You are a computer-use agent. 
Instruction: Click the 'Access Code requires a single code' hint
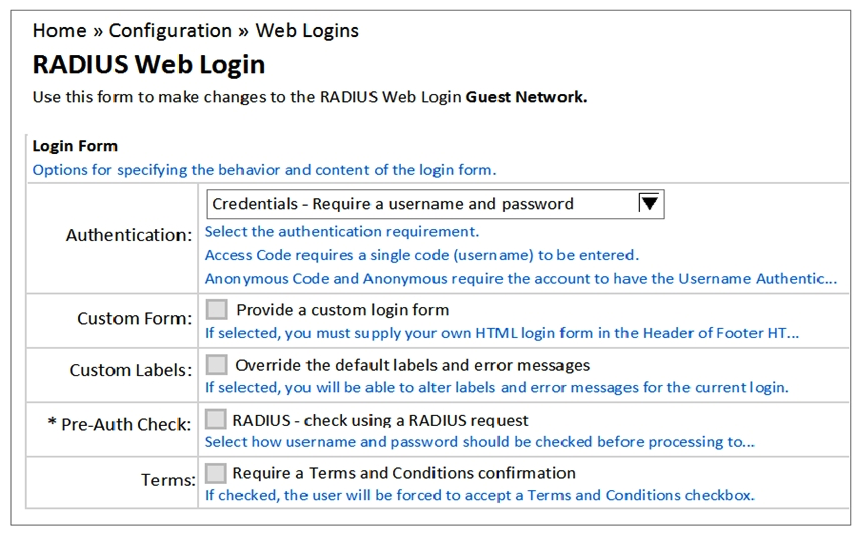422,255
